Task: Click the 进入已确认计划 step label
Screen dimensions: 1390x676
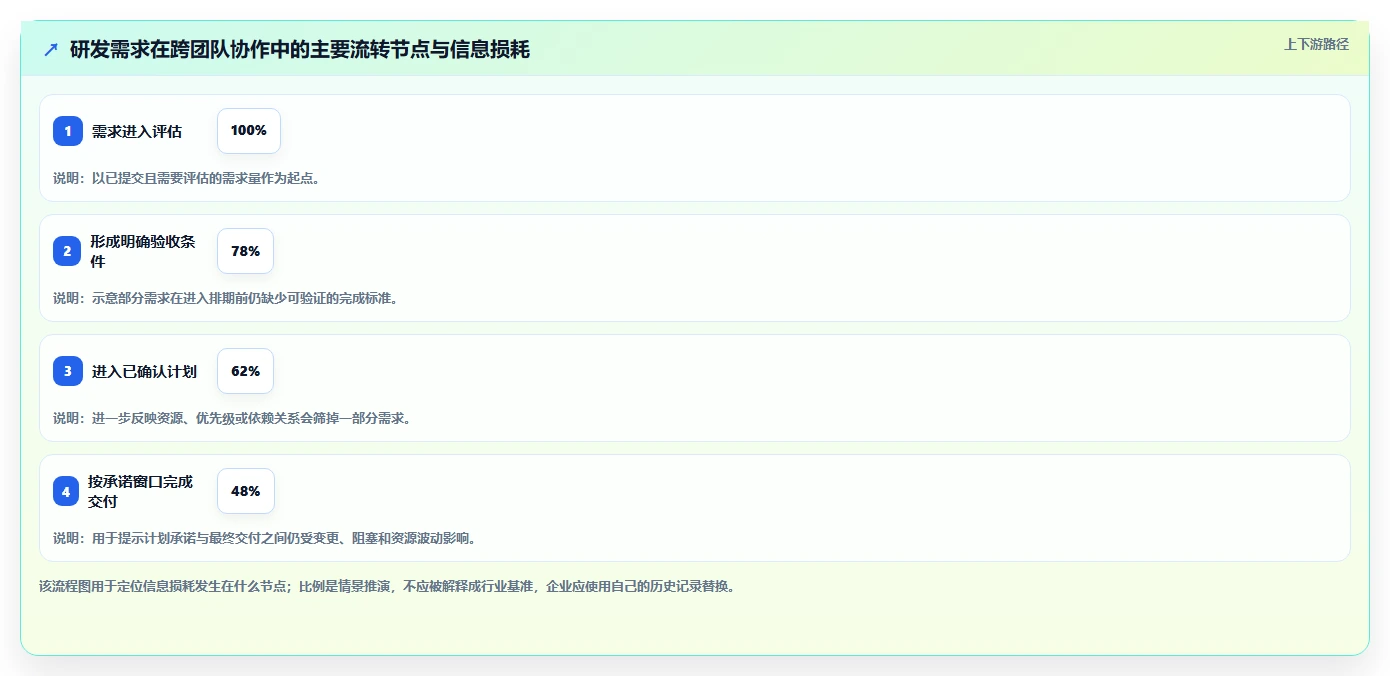Action: [144, 371]
